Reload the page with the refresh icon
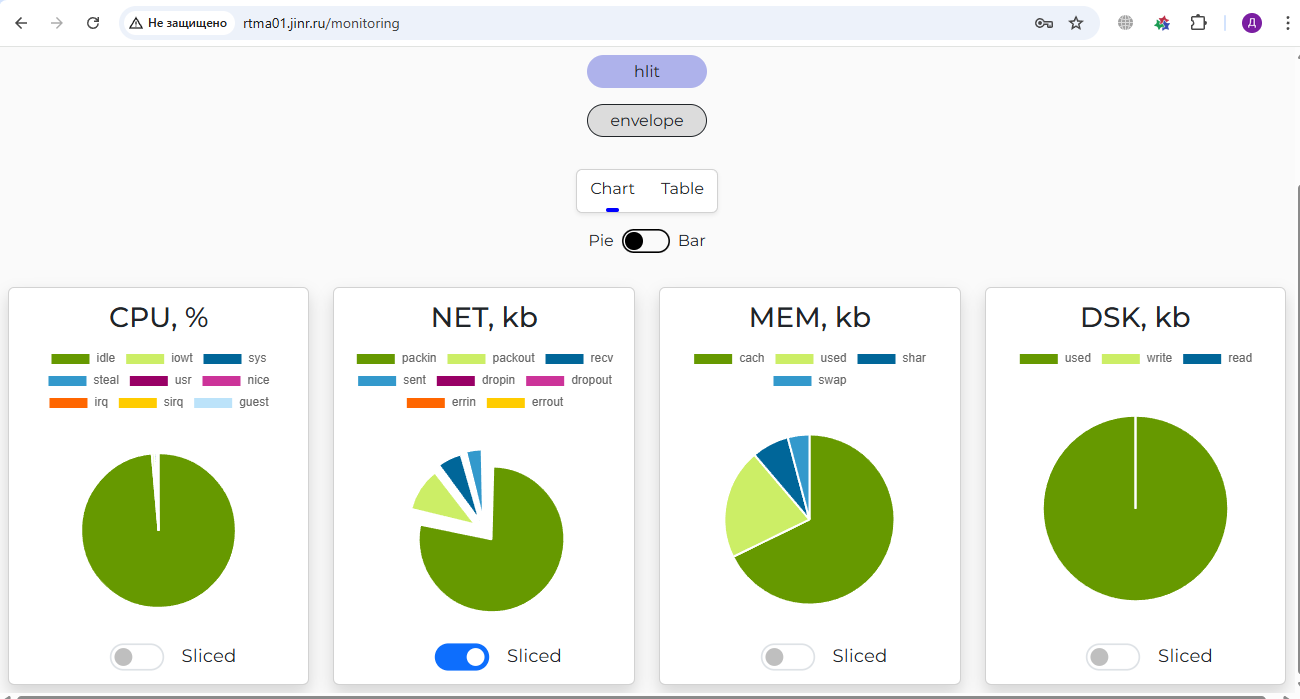 point(93,23)
